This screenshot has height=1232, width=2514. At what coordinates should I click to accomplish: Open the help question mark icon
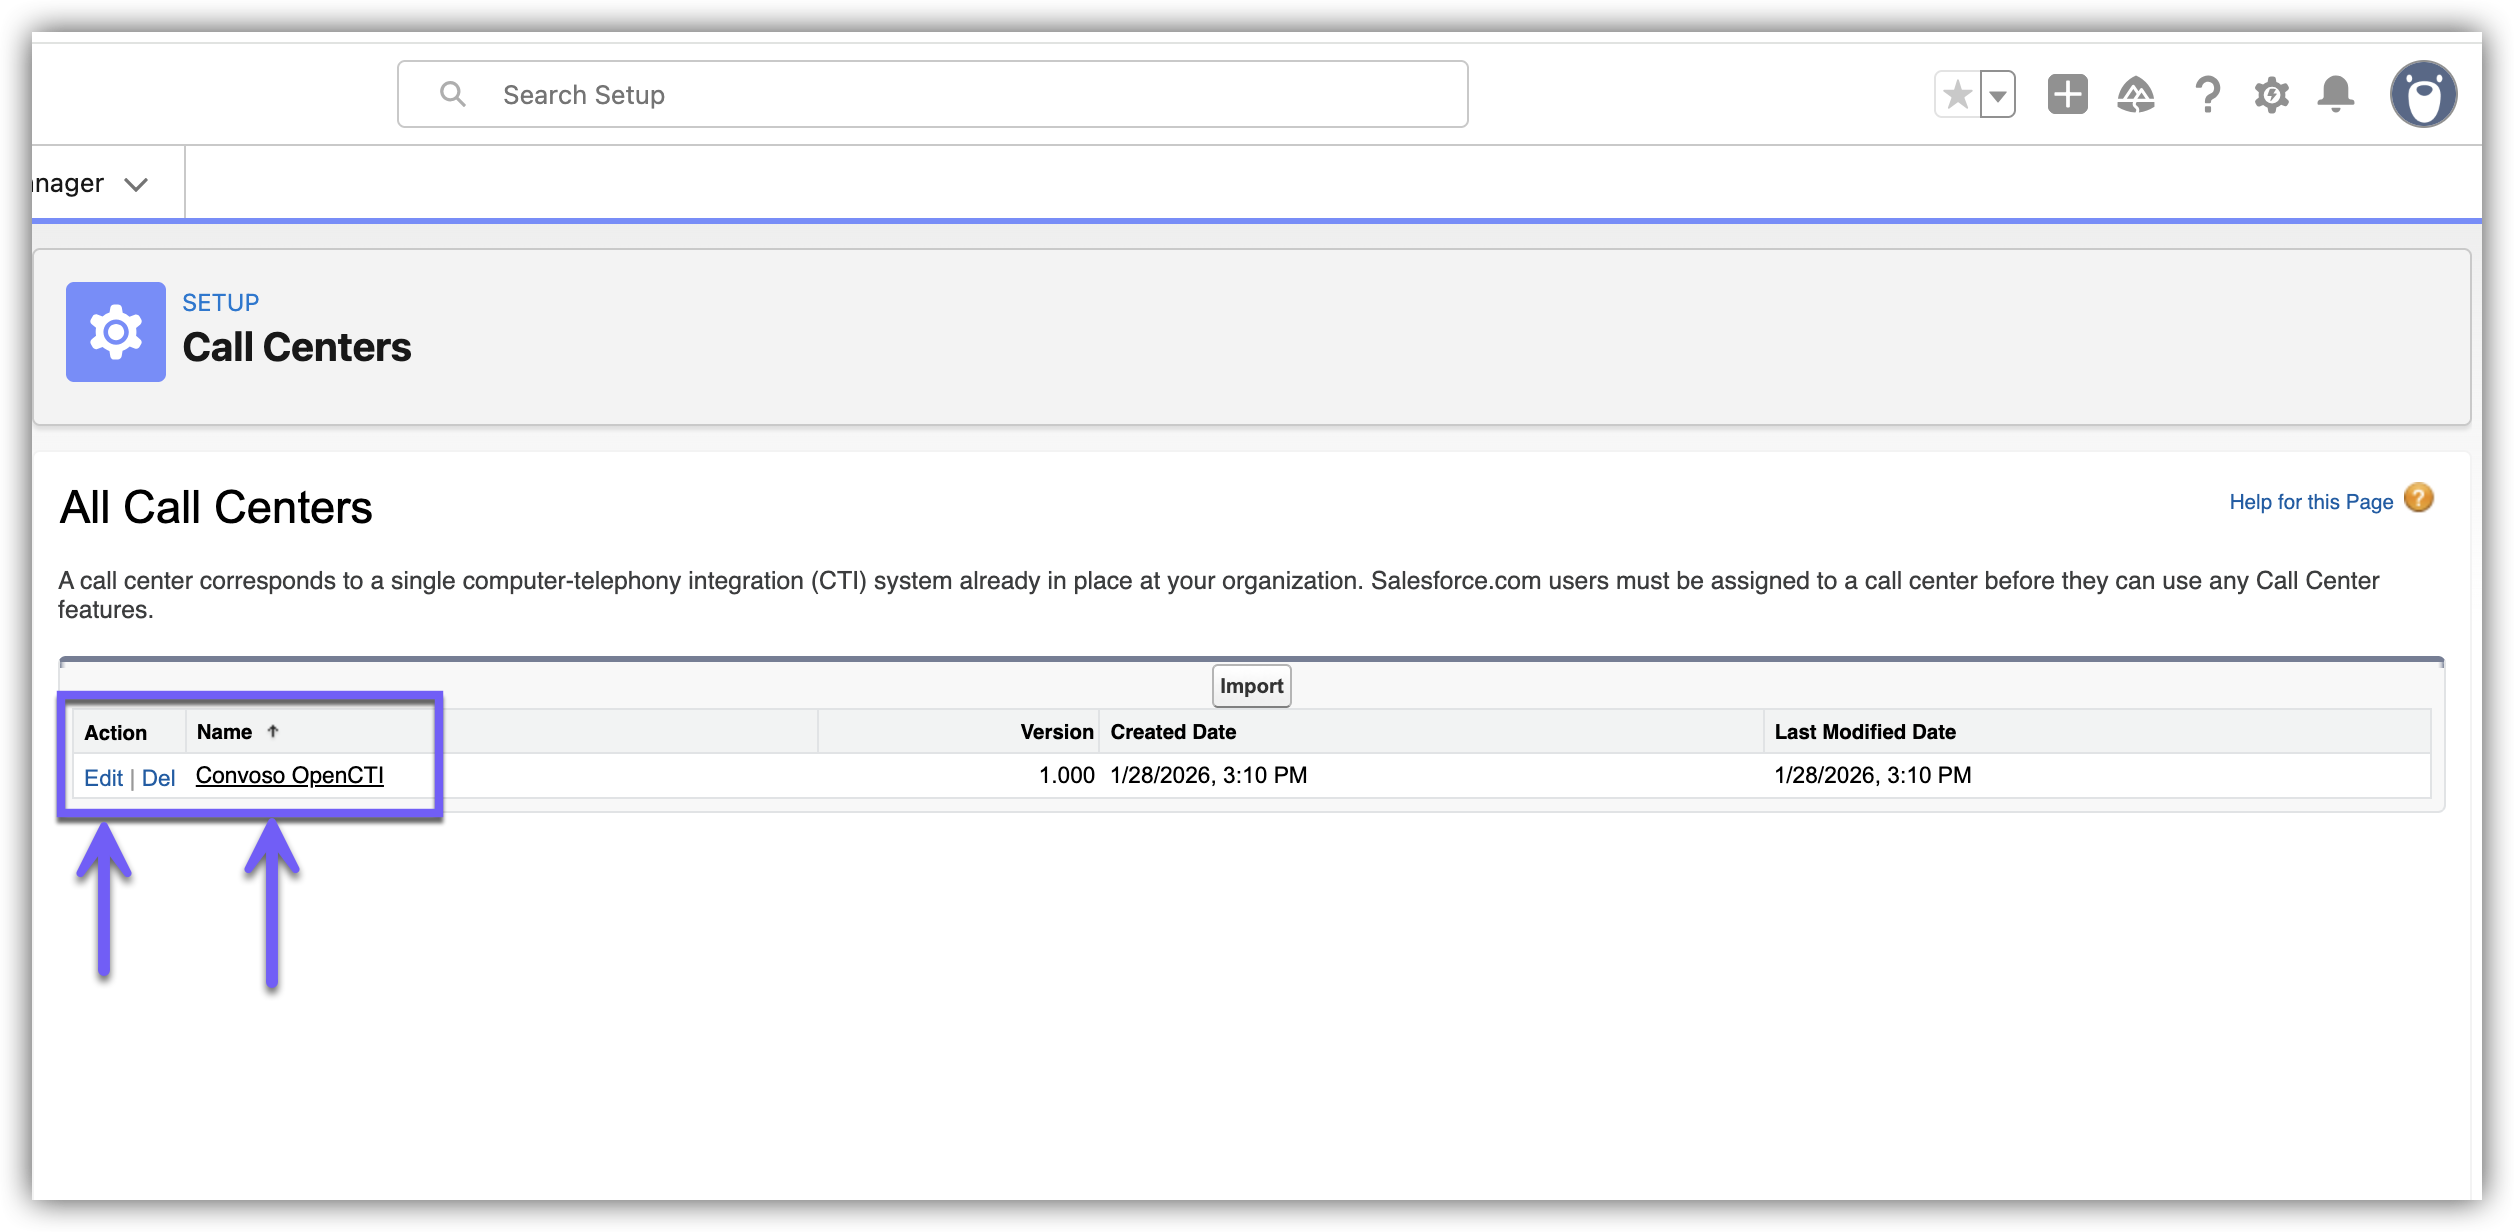click(2207, 95)
